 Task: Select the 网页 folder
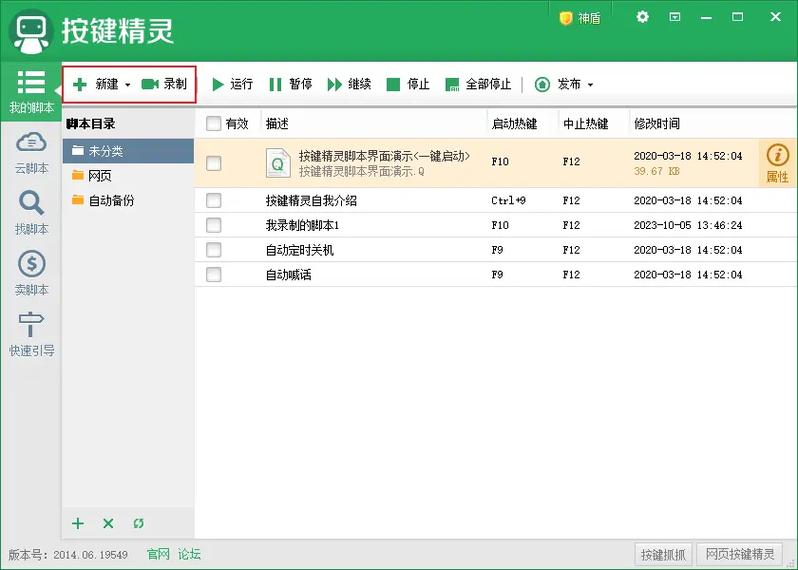click(128, 176)
